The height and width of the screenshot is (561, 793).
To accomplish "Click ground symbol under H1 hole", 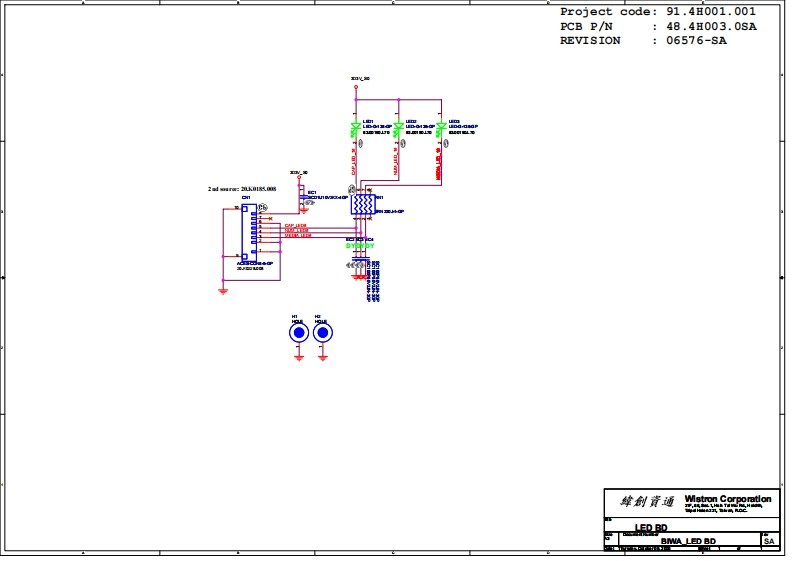I will (299, 358).
